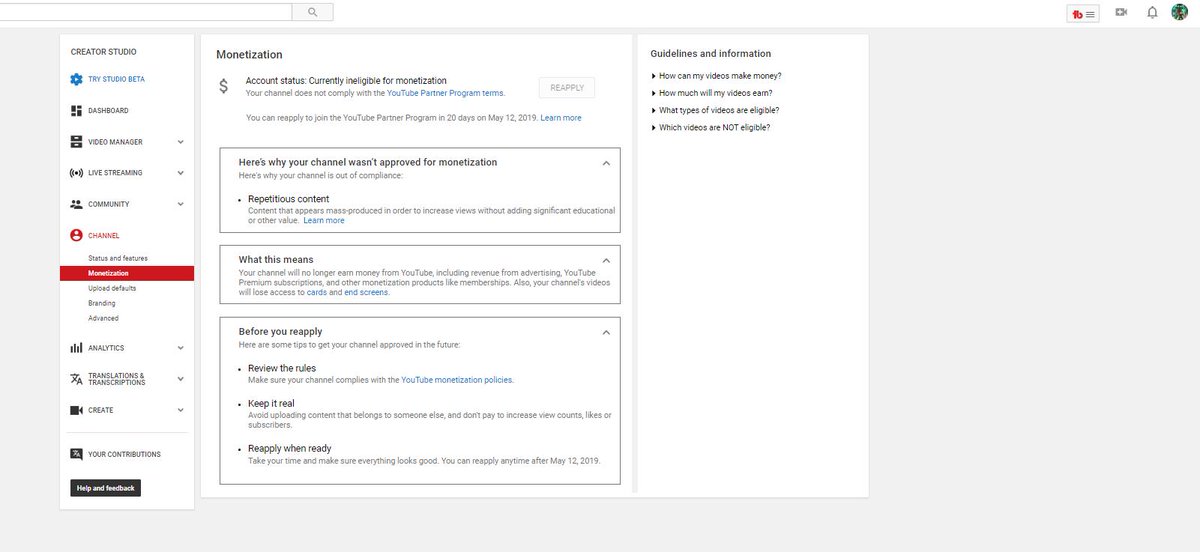
Task: Expand the Community section chevron
Action: 180,204
